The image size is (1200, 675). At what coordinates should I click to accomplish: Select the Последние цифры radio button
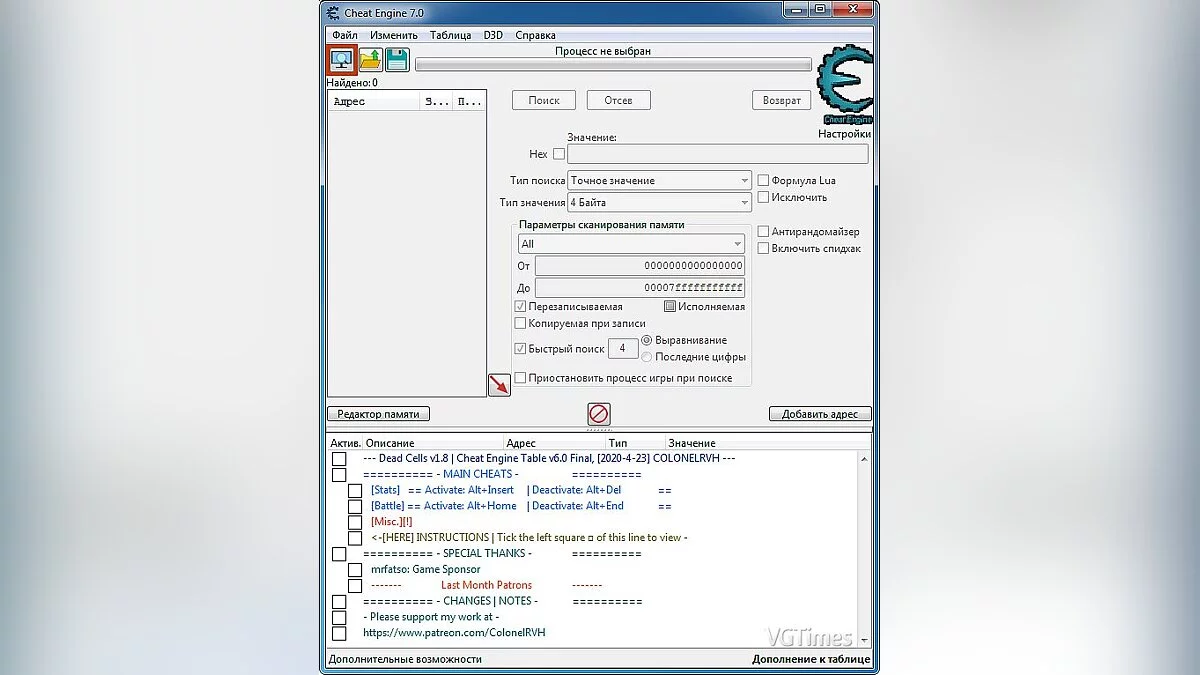click(x=647, y=357)
